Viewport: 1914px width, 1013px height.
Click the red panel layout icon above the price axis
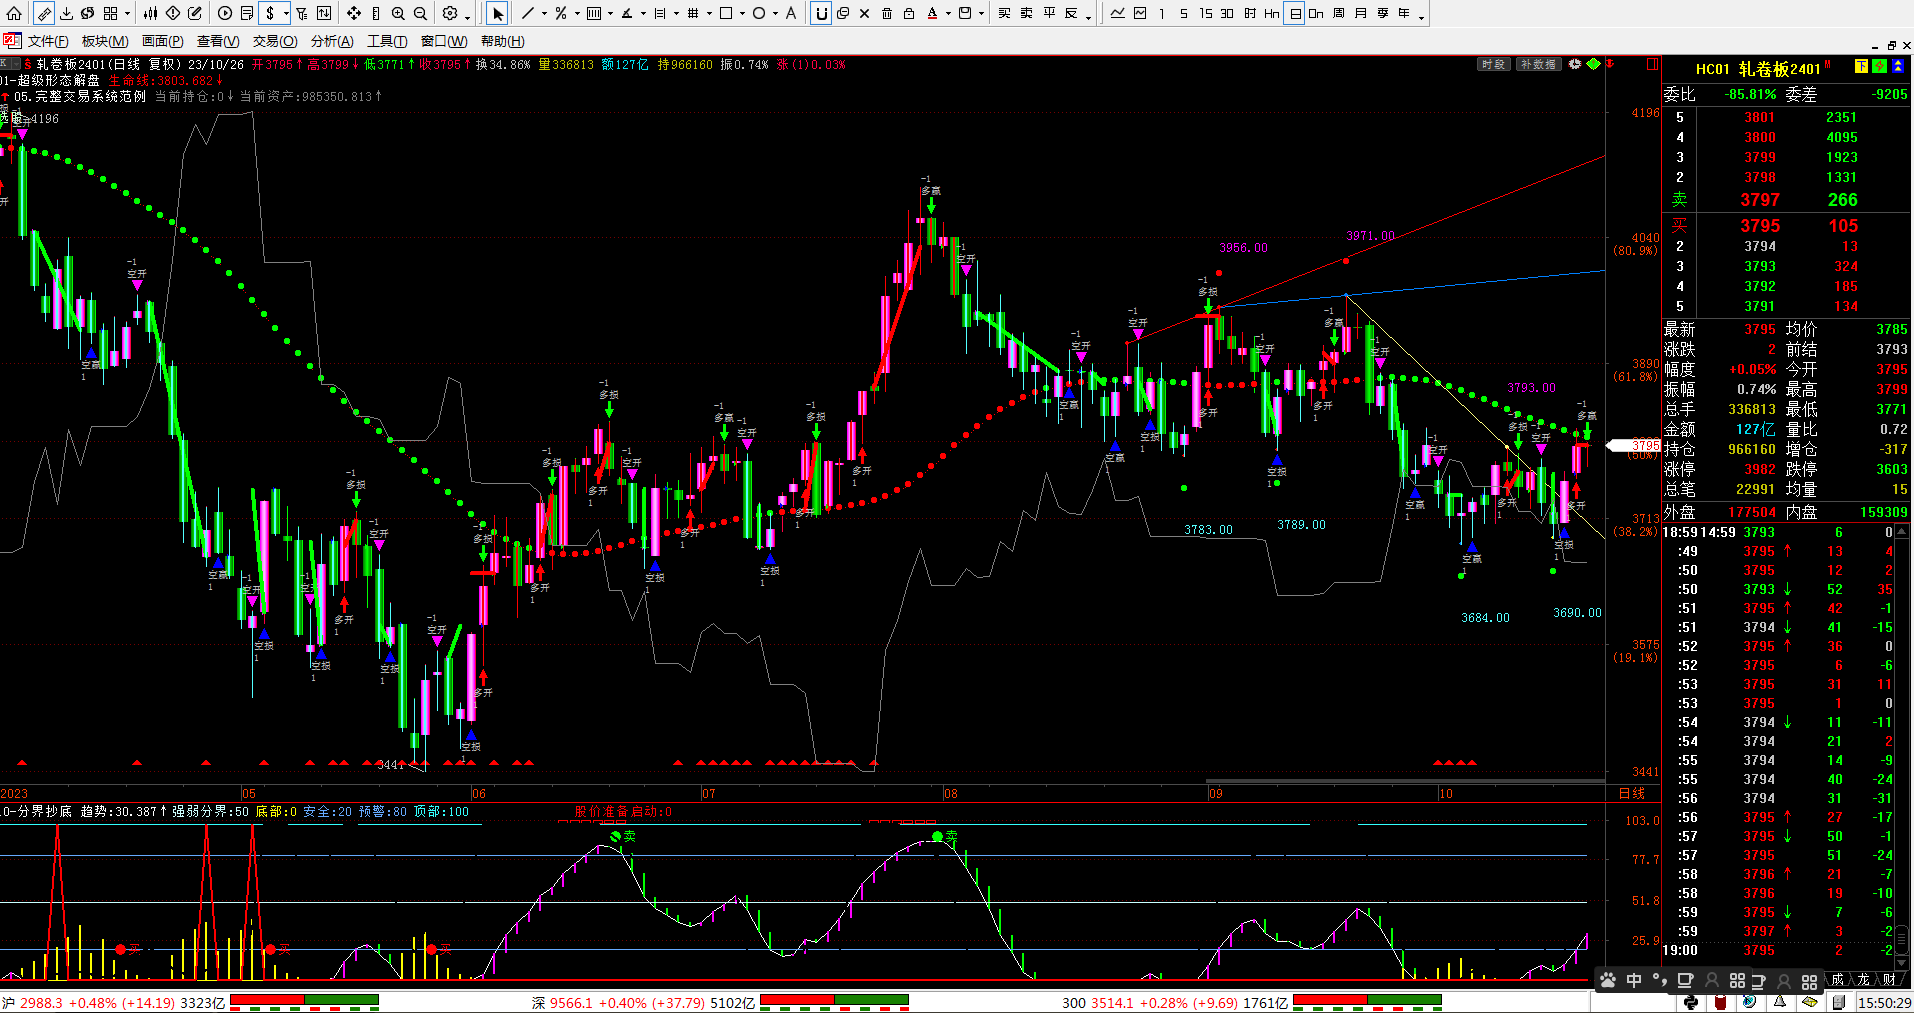click(1653, 64)
